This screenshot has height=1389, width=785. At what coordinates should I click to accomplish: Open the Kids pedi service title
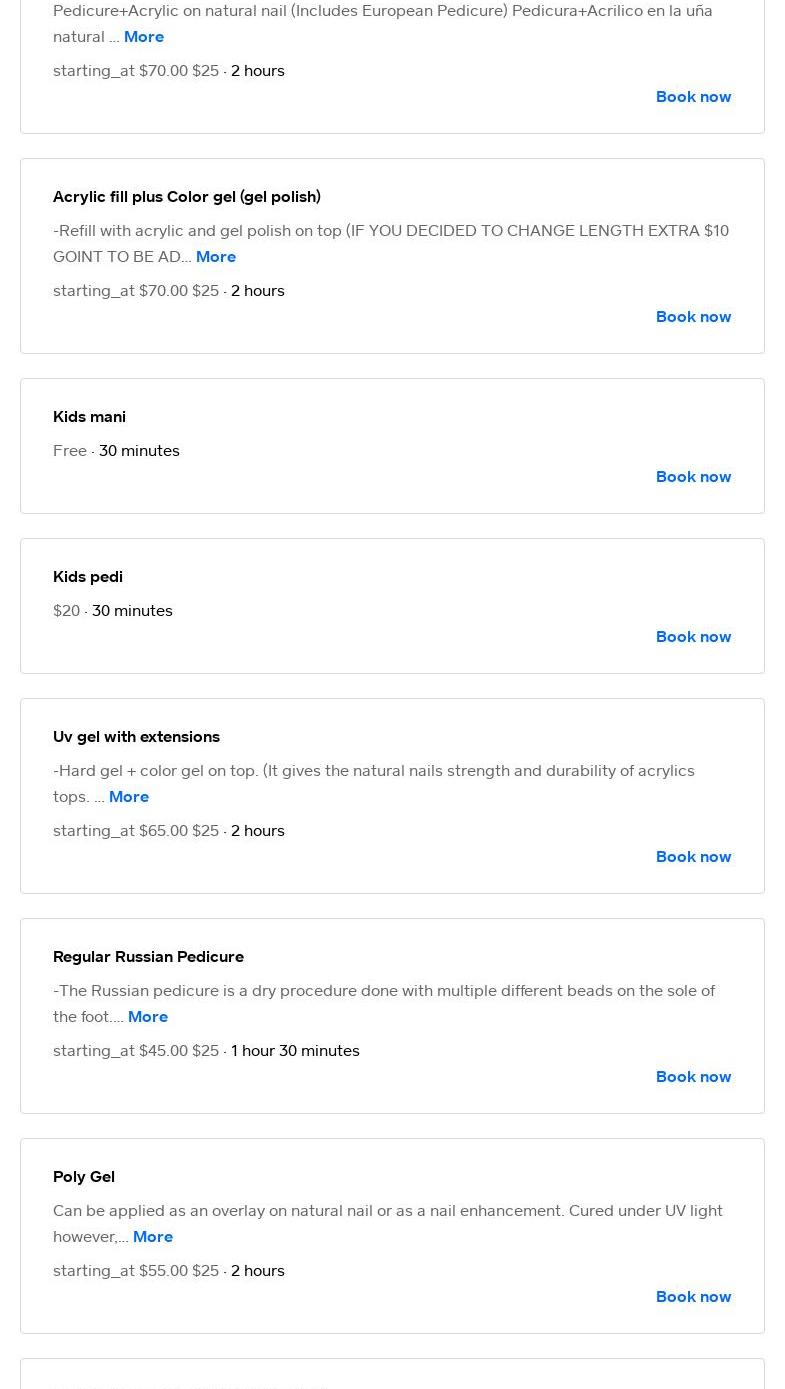click(x=88, y=577)
